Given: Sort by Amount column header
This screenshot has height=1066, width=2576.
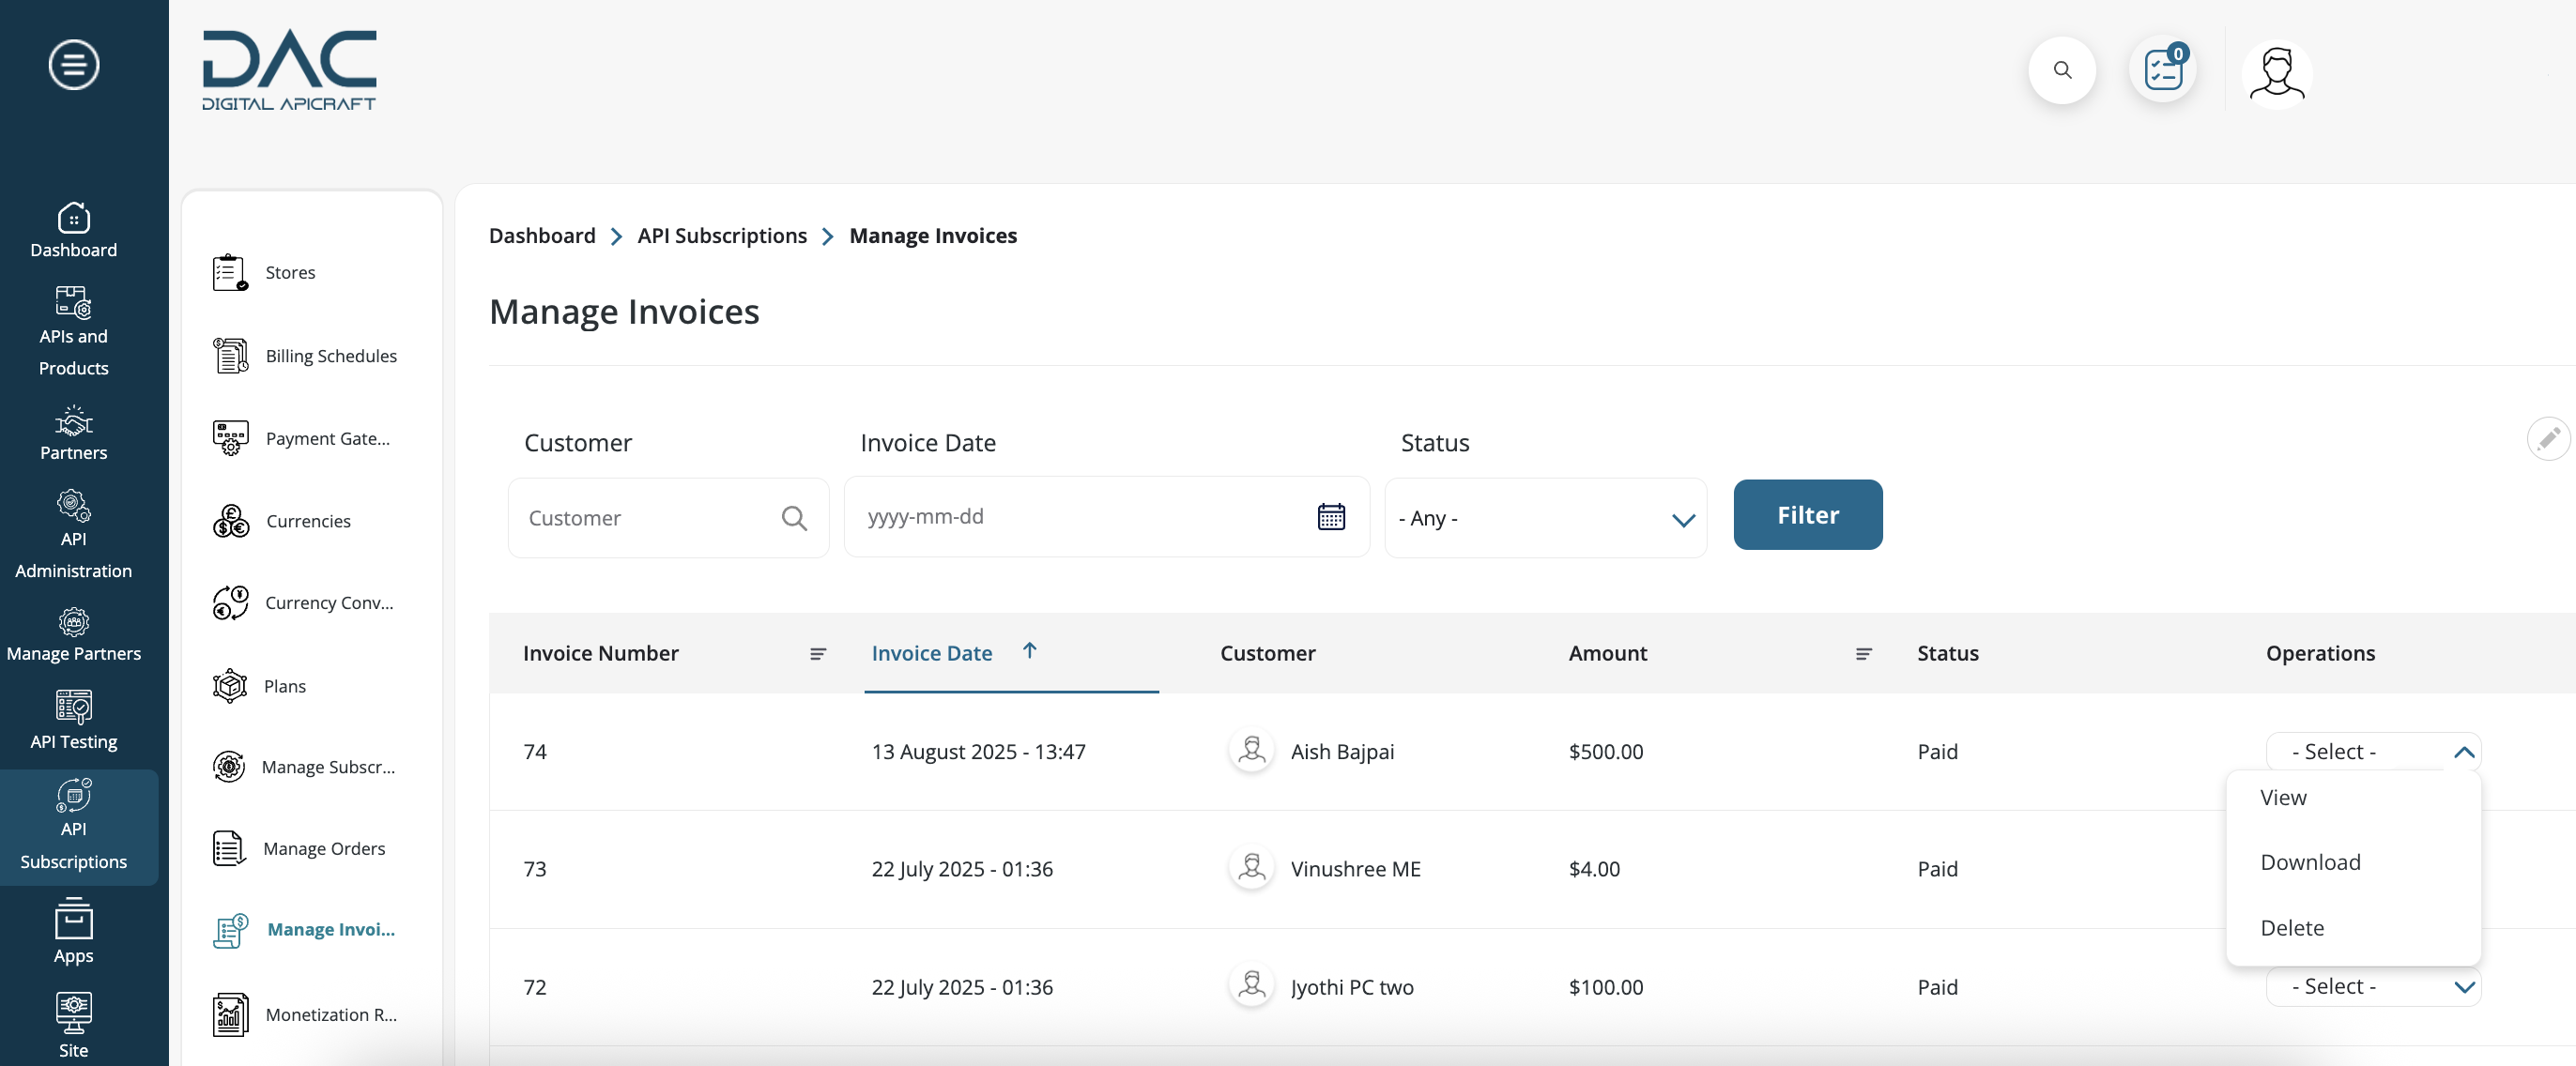Looking at the screenshot, I should pos(1607,652).
